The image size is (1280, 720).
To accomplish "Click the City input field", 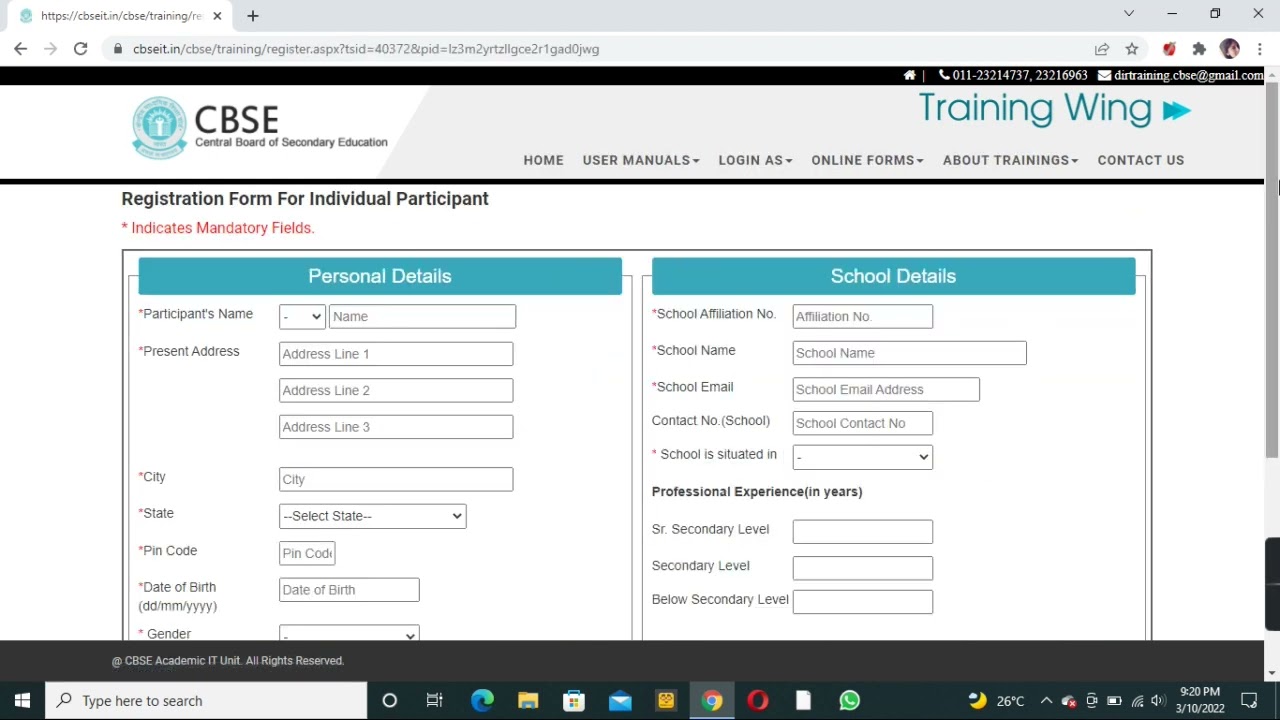I will coord(396,479).
